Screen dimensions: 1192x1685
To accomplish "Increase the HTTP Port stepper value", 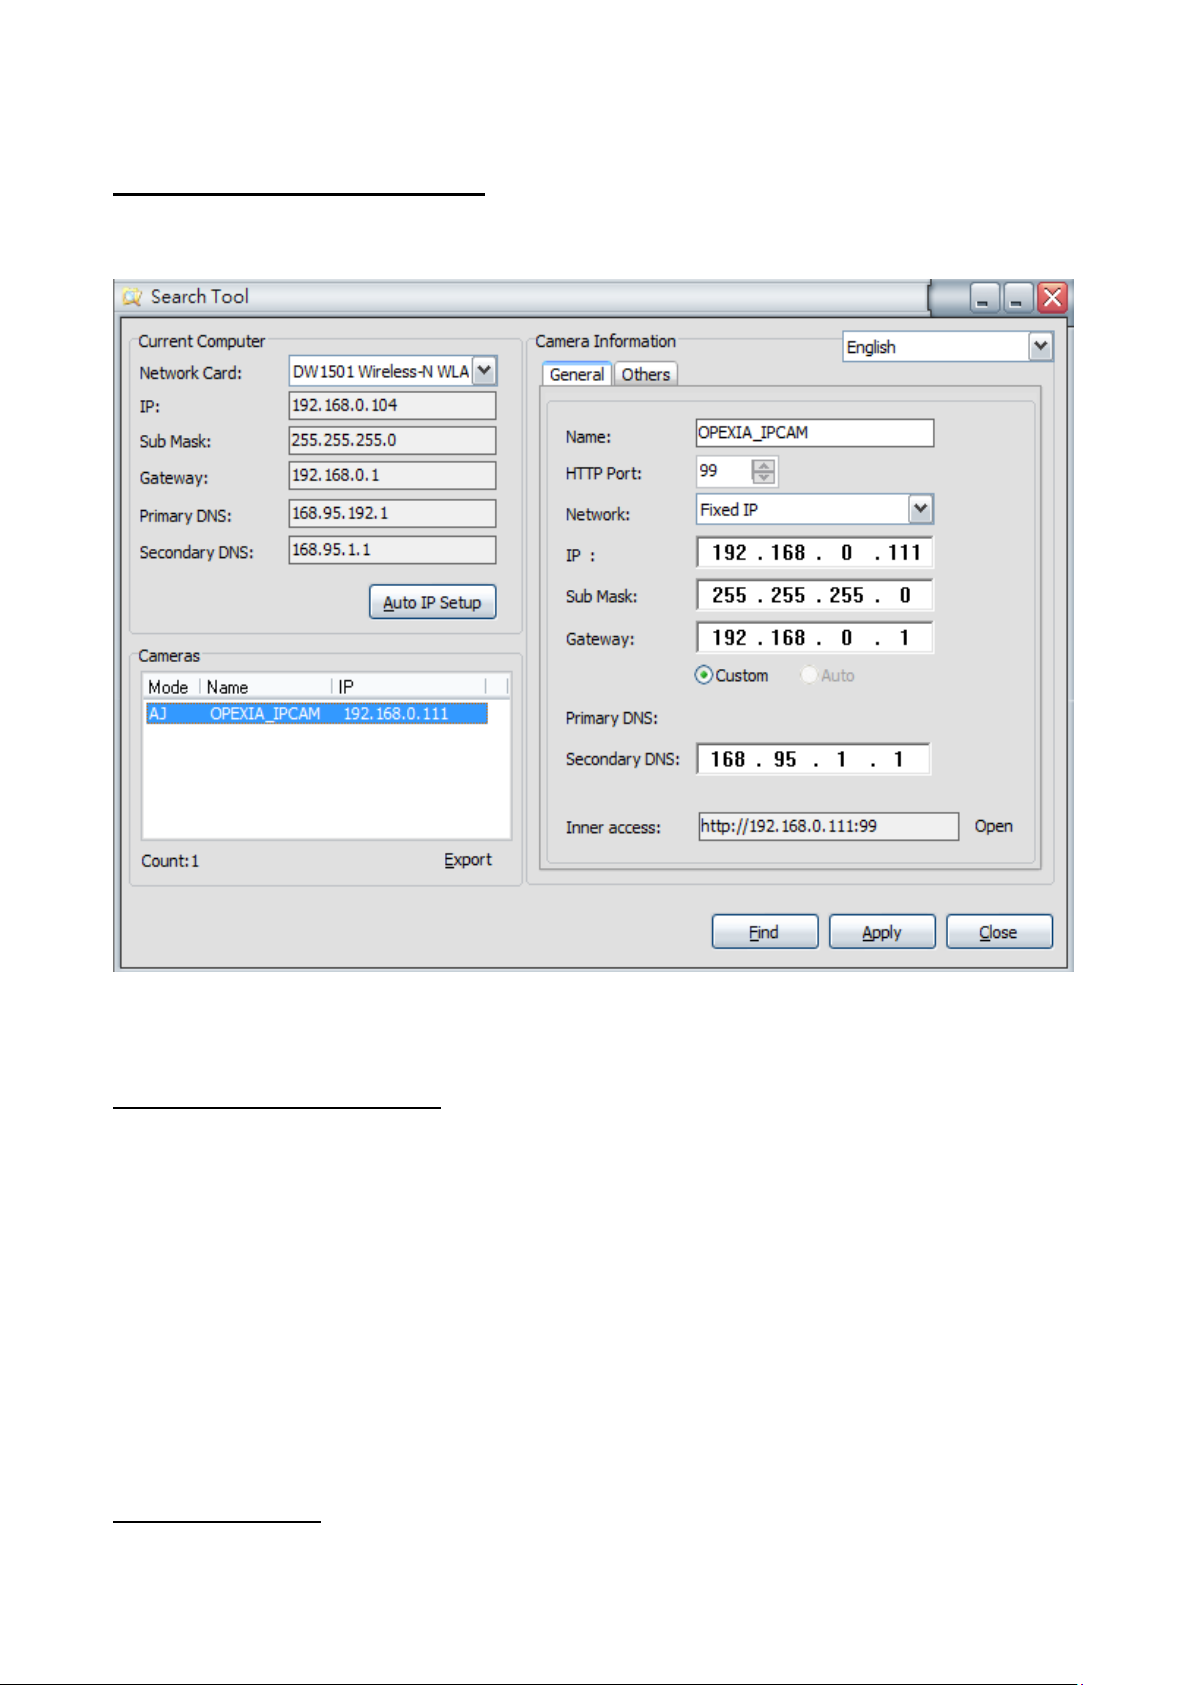I will (x=764, y=465).
